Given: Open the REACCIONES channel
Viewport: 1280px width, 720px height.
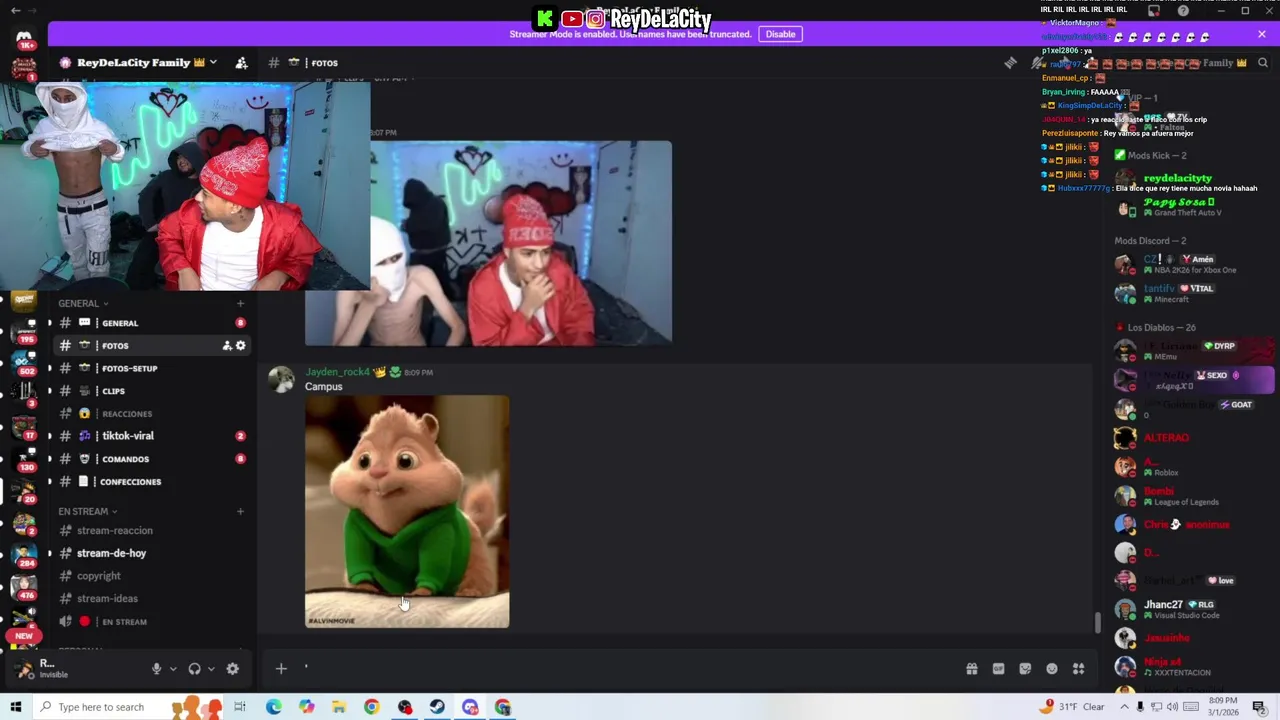Looking at the screenshot, I should point(150,413).
